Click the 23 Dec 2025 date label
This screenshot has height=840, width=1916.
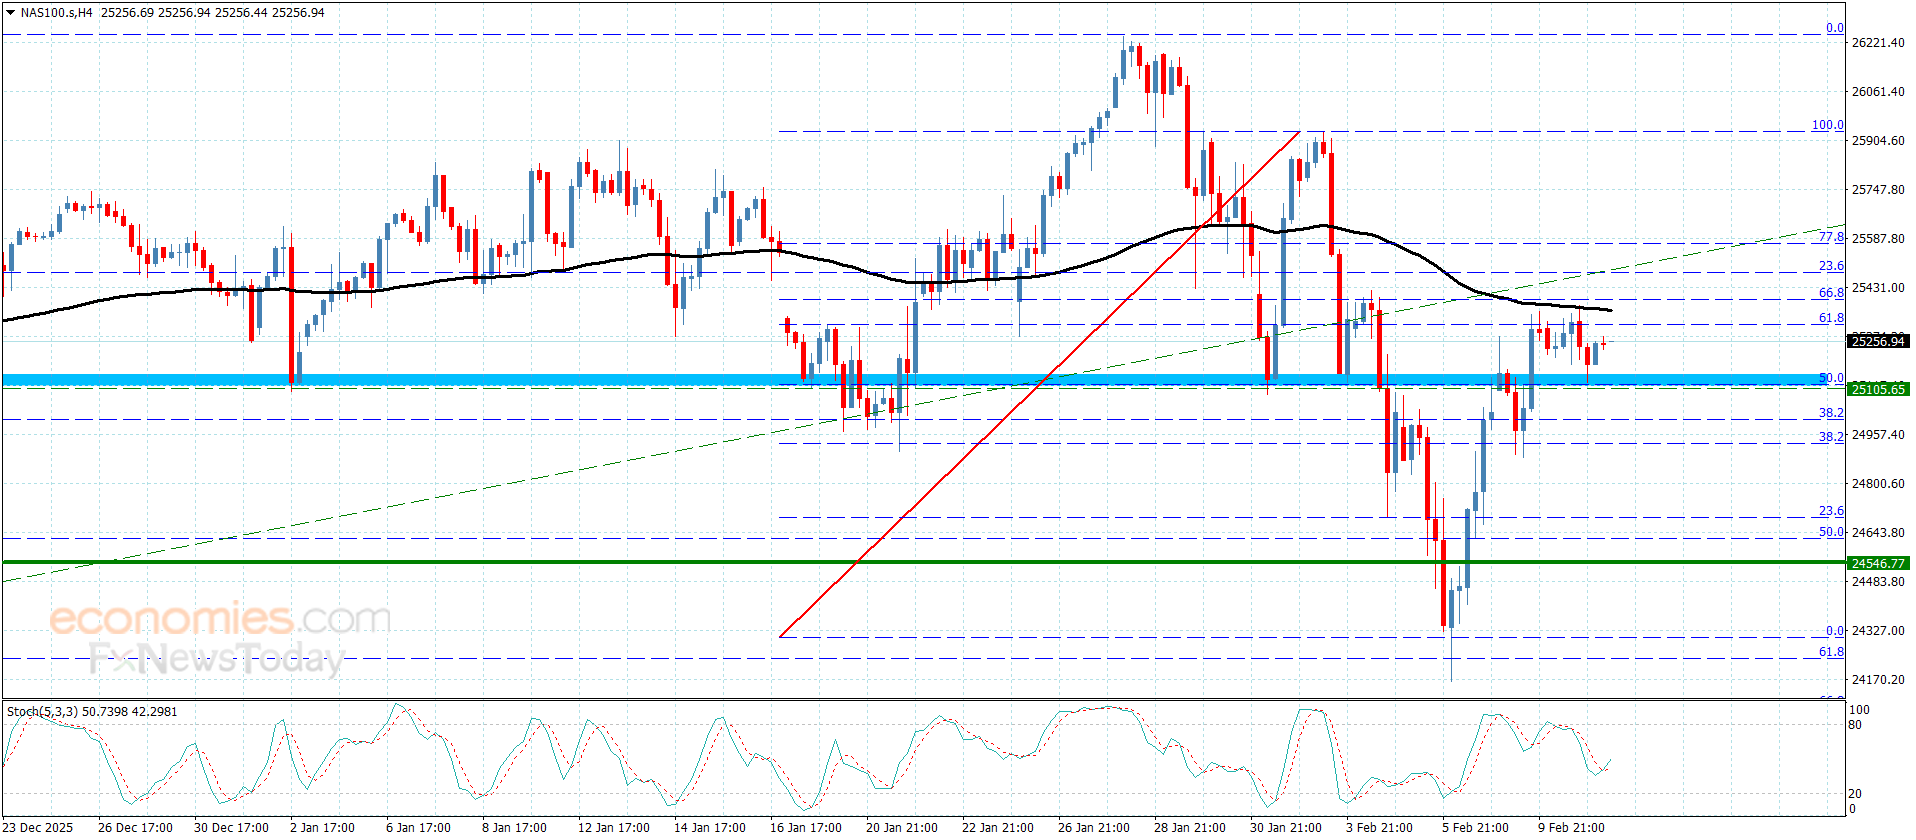coord(38,828)
